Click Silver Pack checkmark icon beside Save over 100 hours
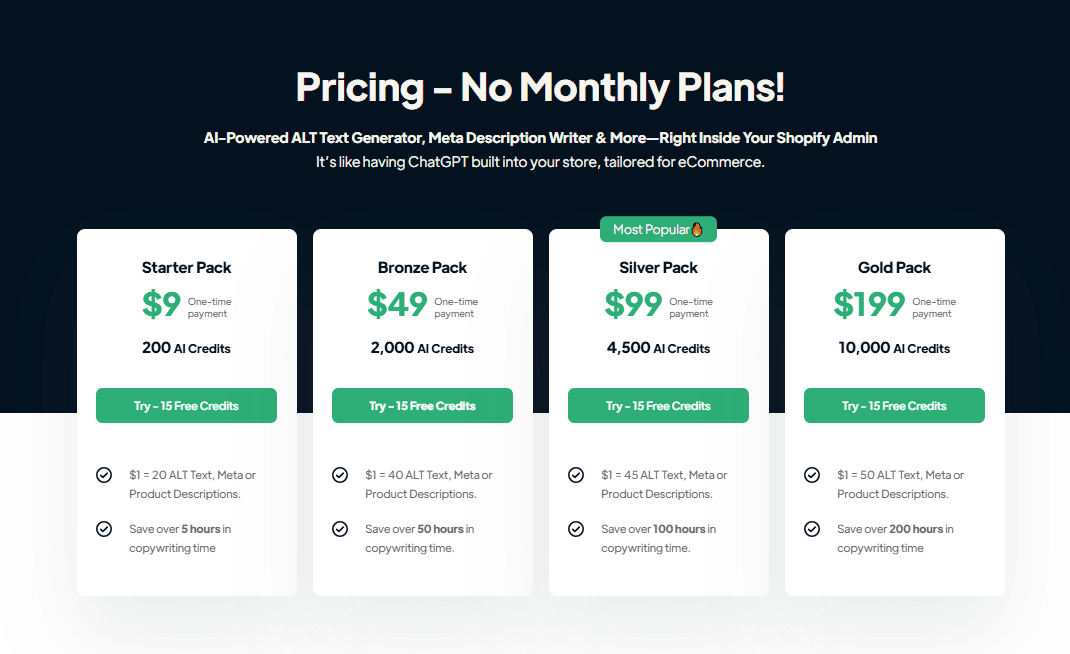Screen dimensions: 1070x654 click(x=576, y=529)
